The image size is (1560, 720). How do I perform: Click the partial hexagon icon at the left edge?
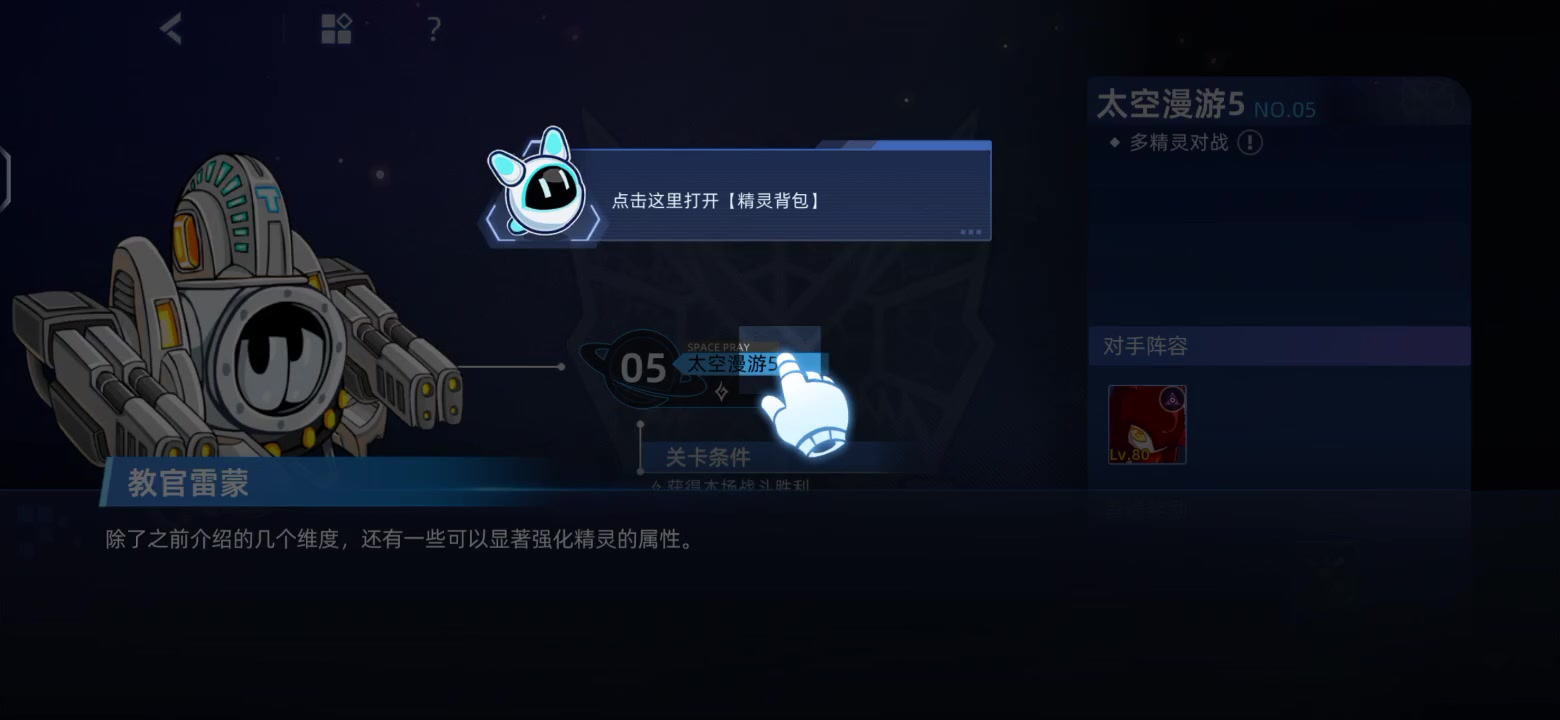(x=4, y=180)
